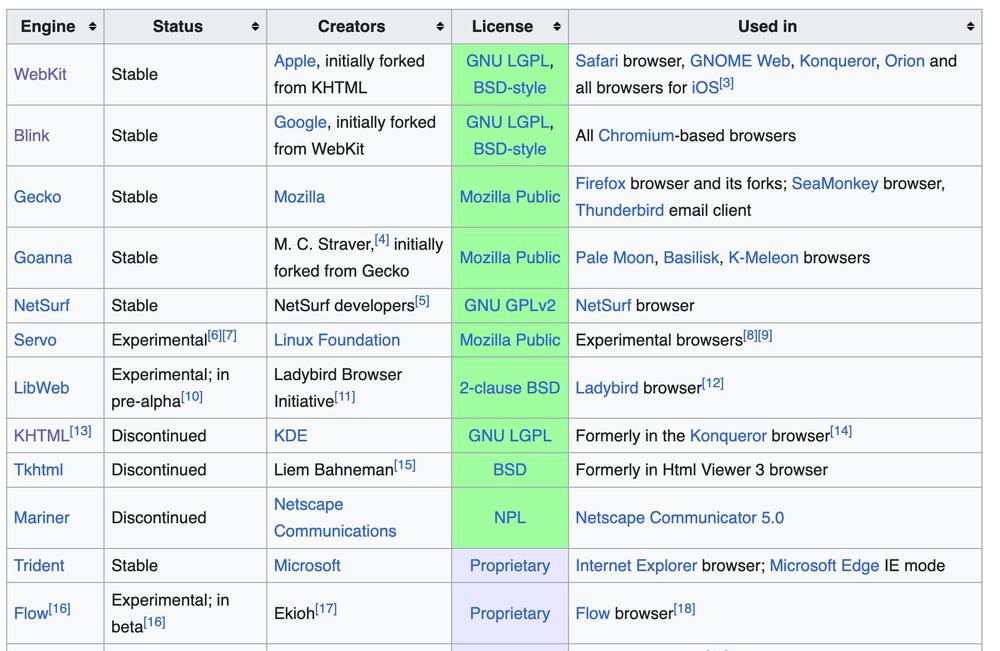Sort table by Creators column arrows
The width and height of the screenshot is (1000, 651).
440,27
